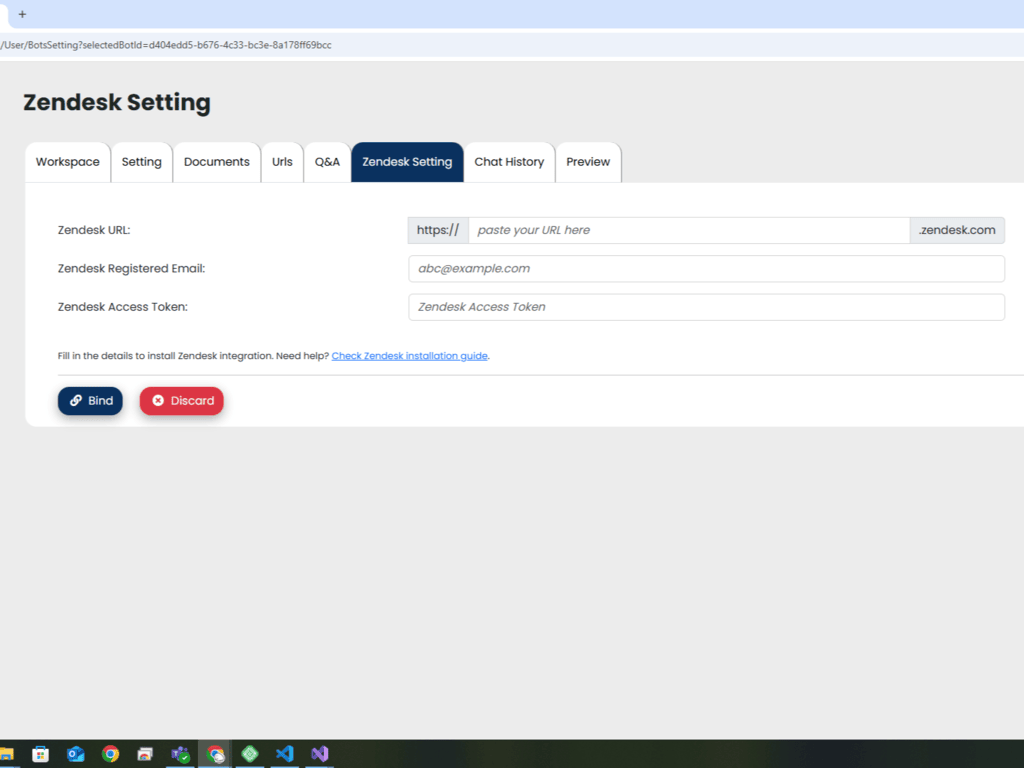Click the green diamond app taskbar icon
This screenshot has height=768, width=1024.
coord(250,754)
